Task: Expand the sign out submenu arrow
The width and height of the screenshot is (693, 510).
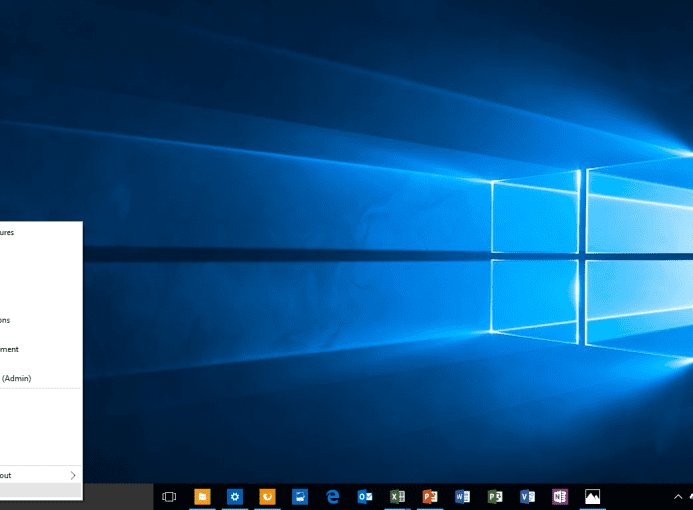Action: [73, 476]
